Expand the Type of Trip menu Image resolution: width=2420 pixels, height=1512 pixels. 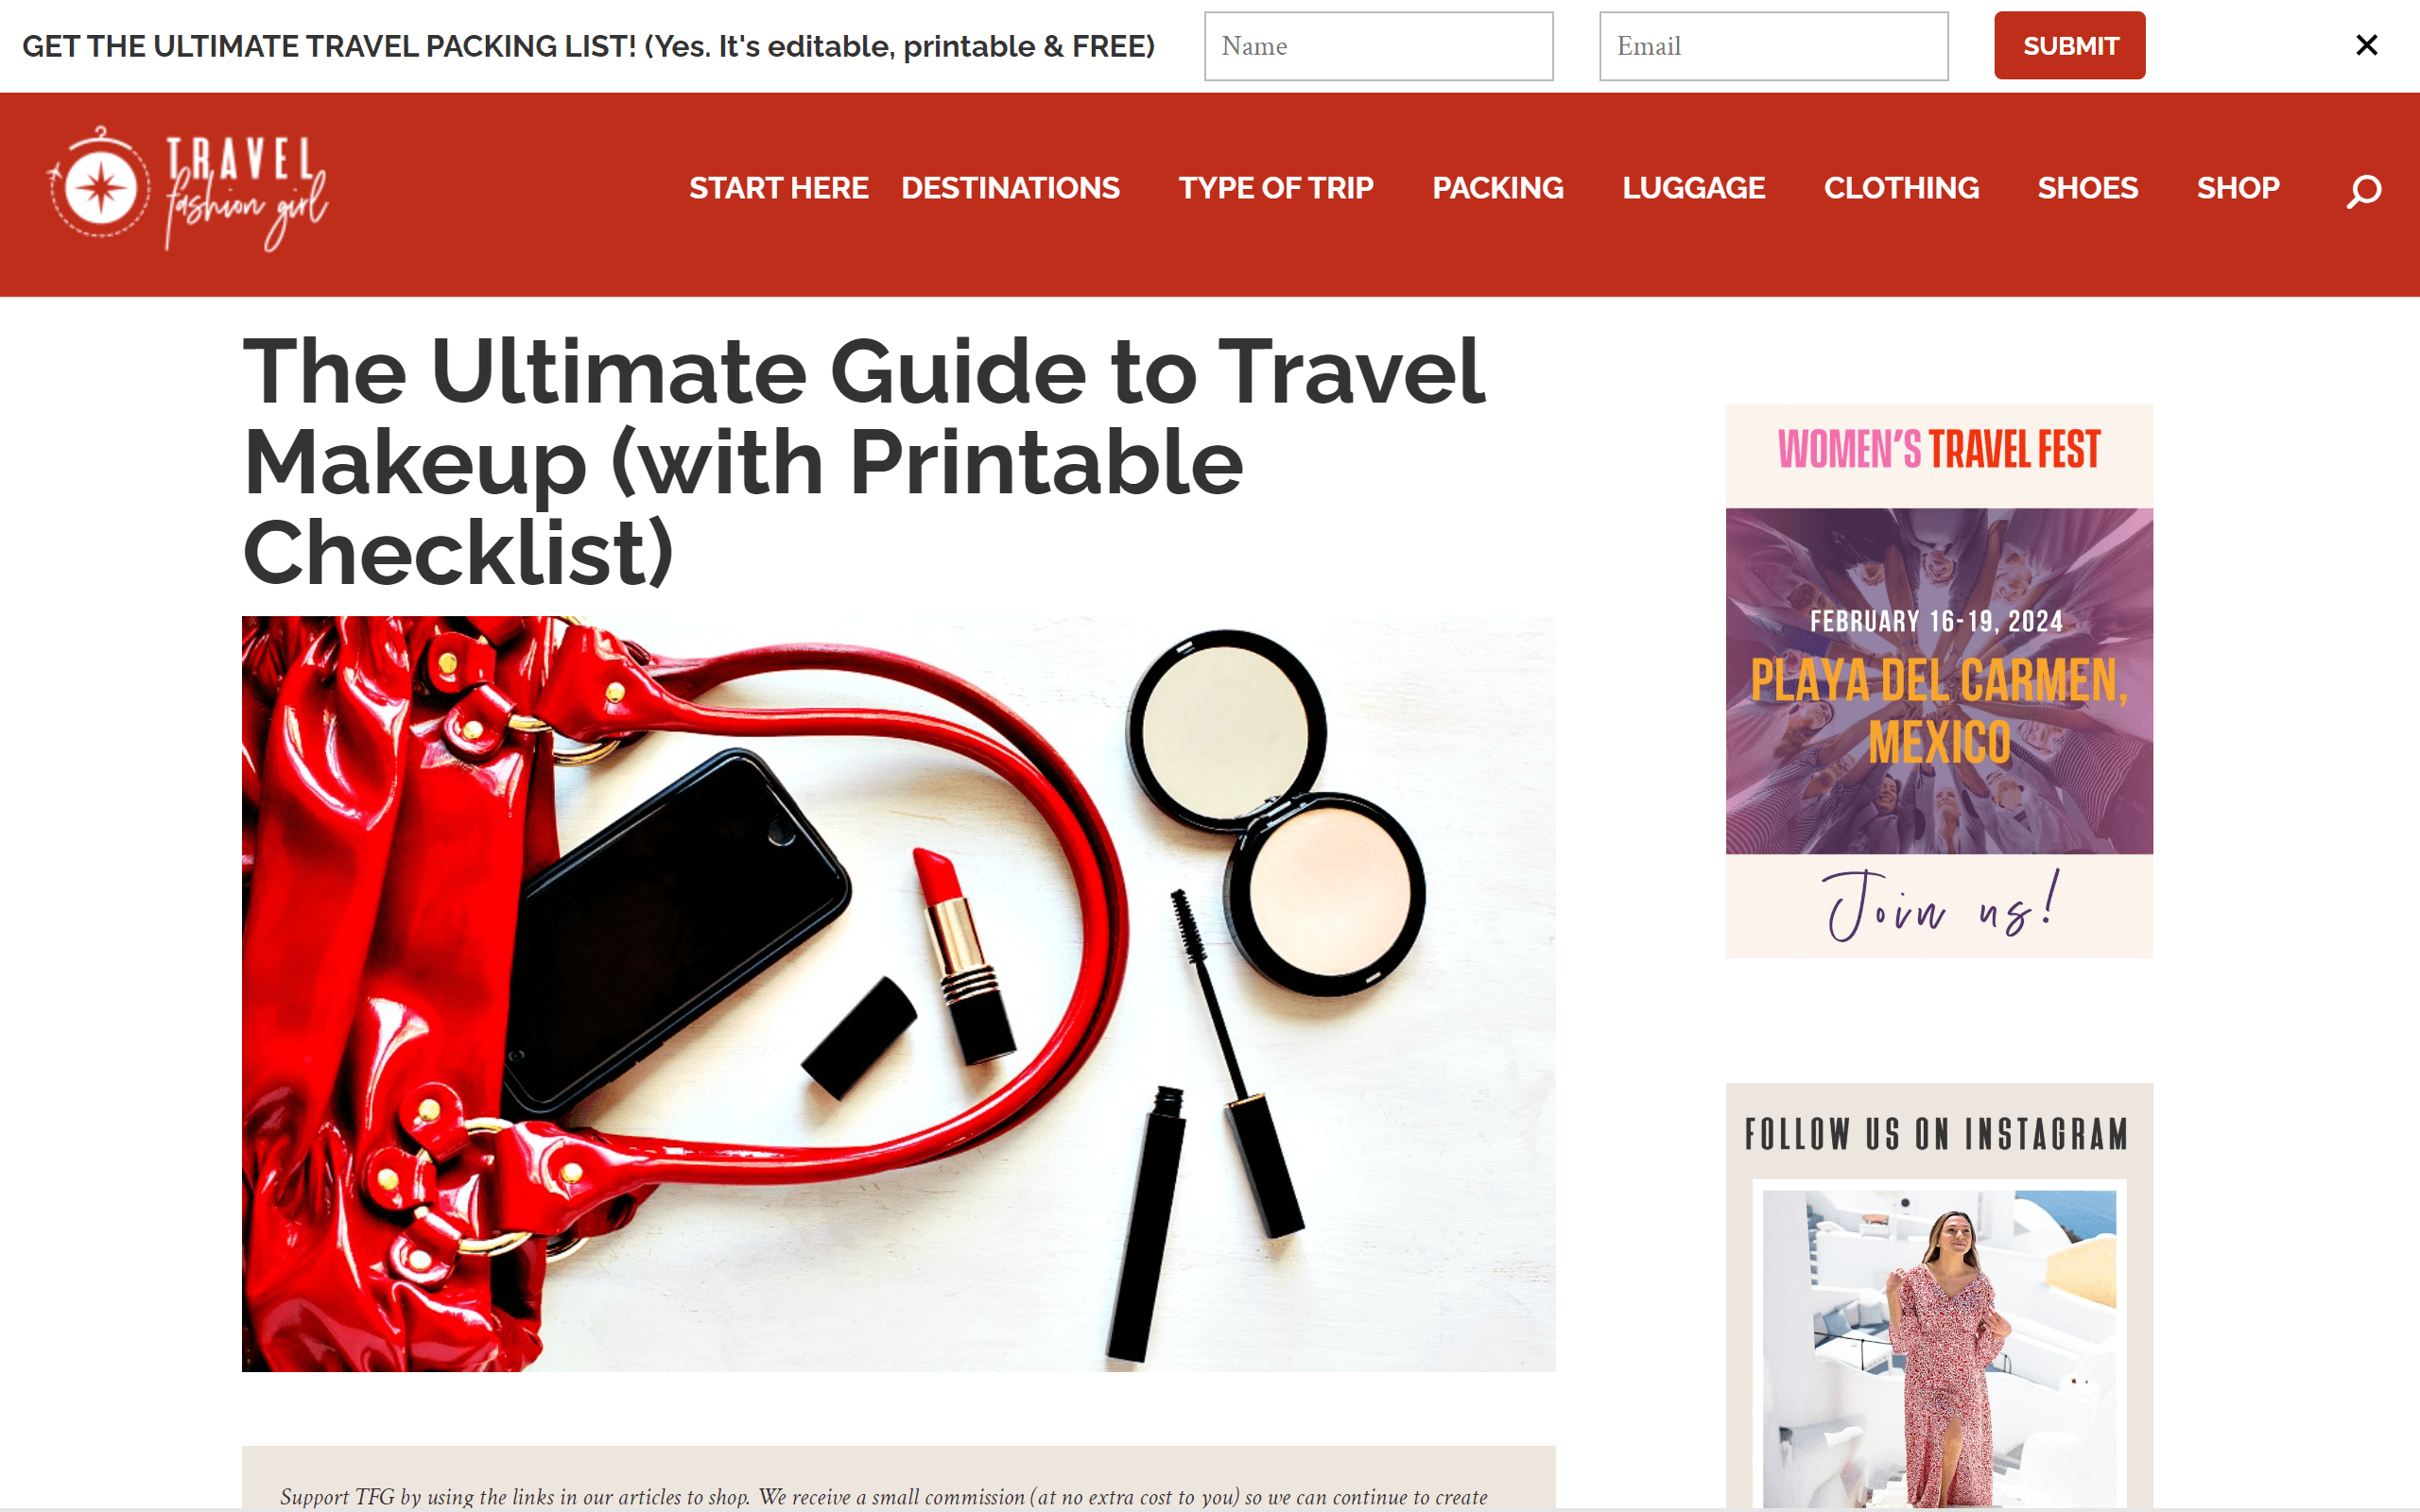pyautogui.click(x=1276, y=188)
